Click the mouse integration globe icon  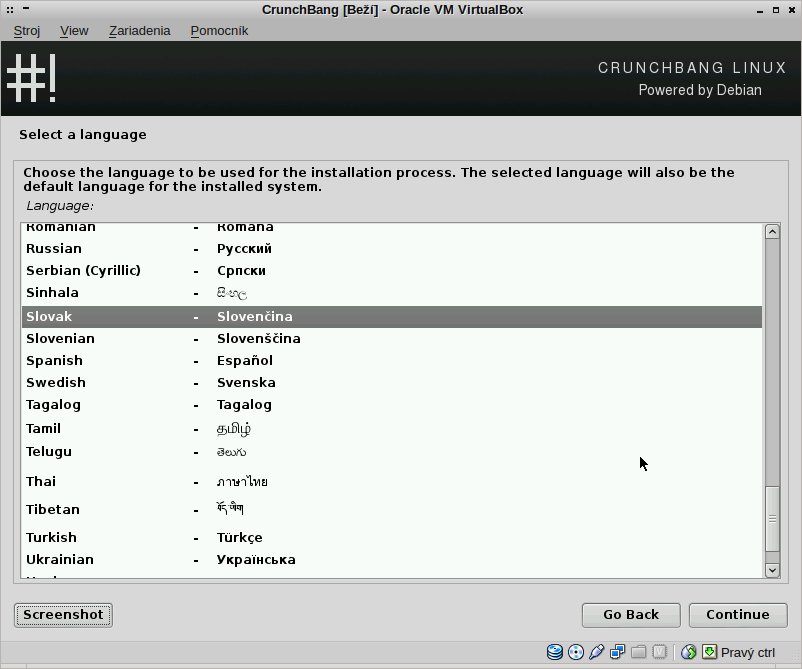pyautogui.click(x=688, y=652)
